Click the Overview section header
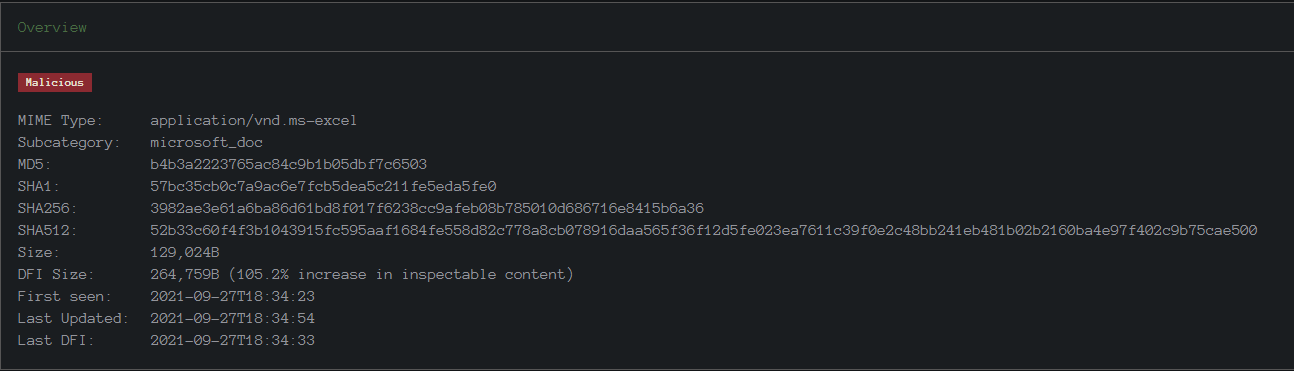The width and height of the screenshot is (1294, 371). click(x=52, y=27)
